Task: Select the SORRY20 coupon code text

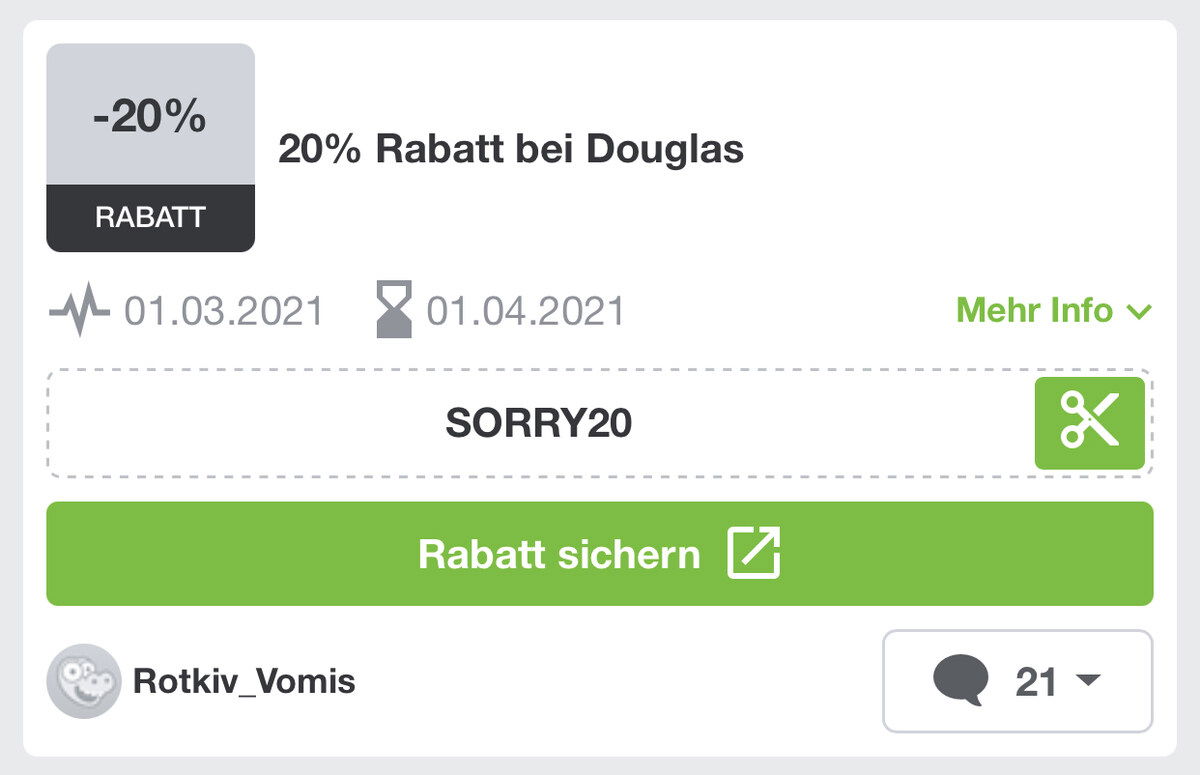Action: coord(539,424)
